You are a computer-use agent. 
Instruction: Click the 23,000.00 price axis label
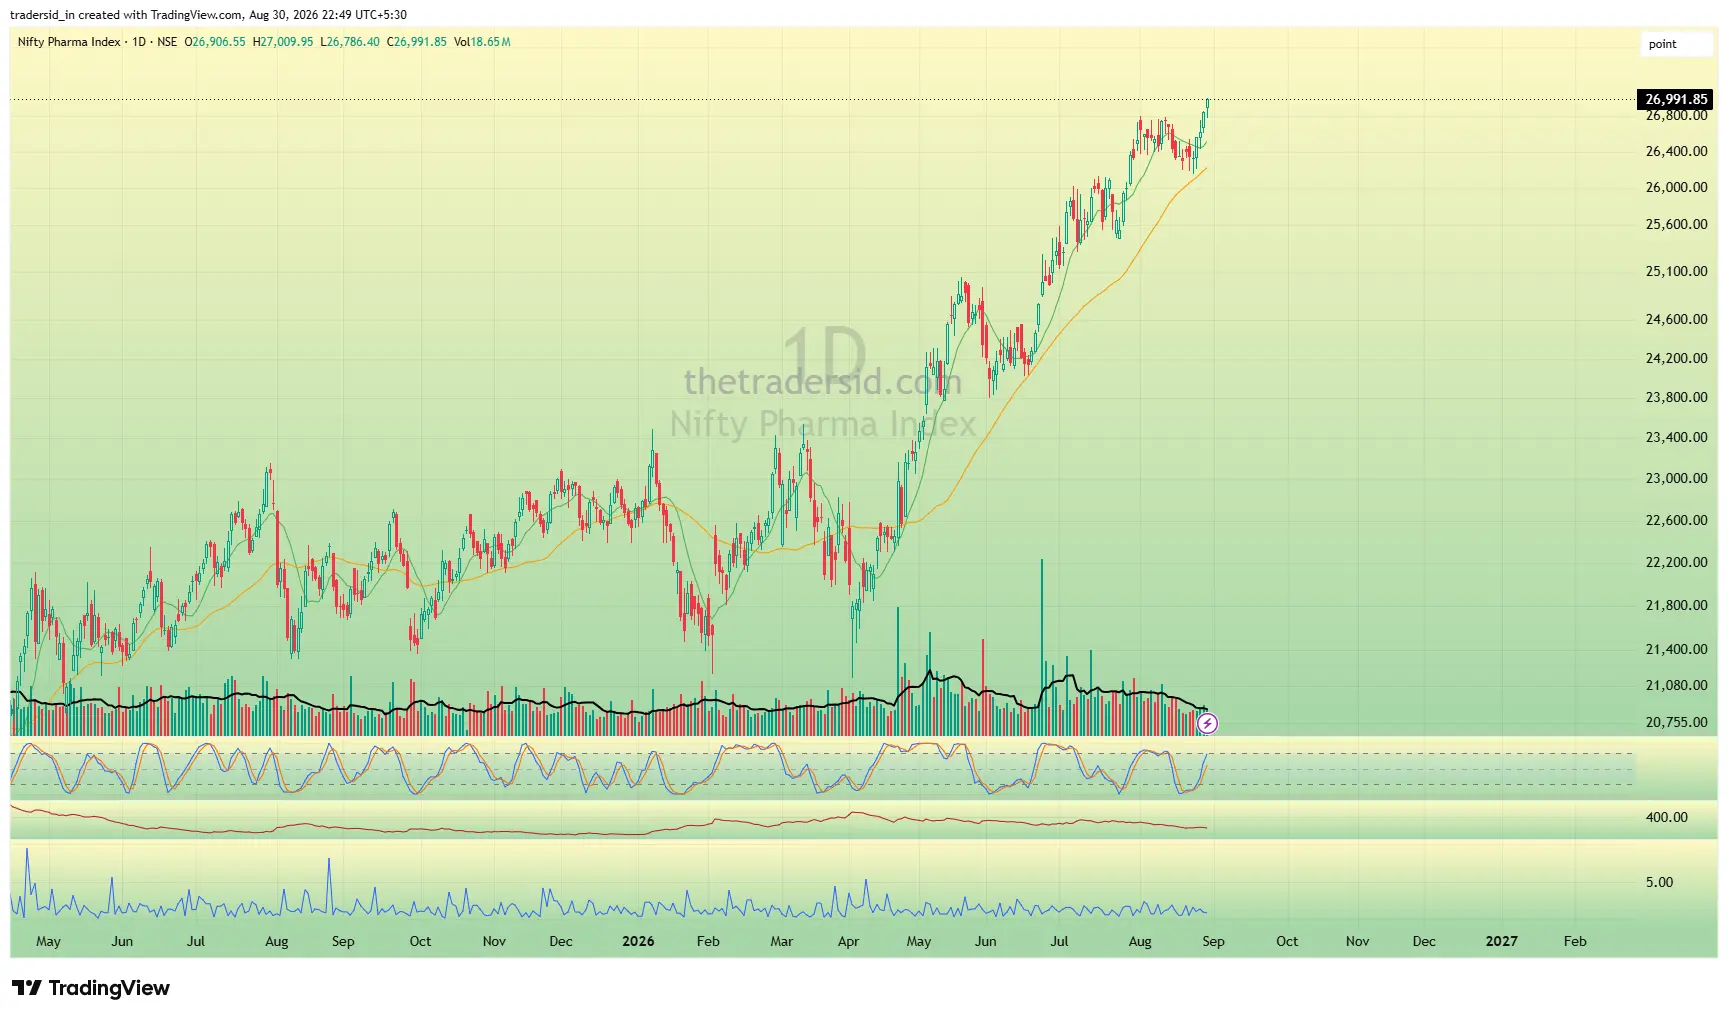[1676, 478]
